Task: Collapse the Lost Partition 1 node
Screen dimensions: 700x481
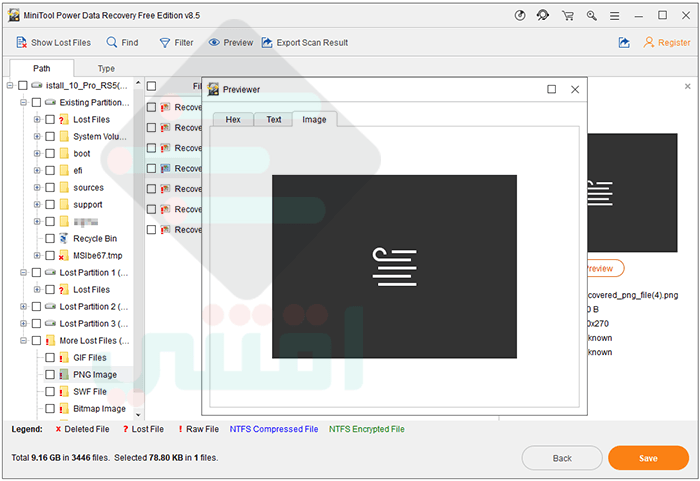Action: 24,272
